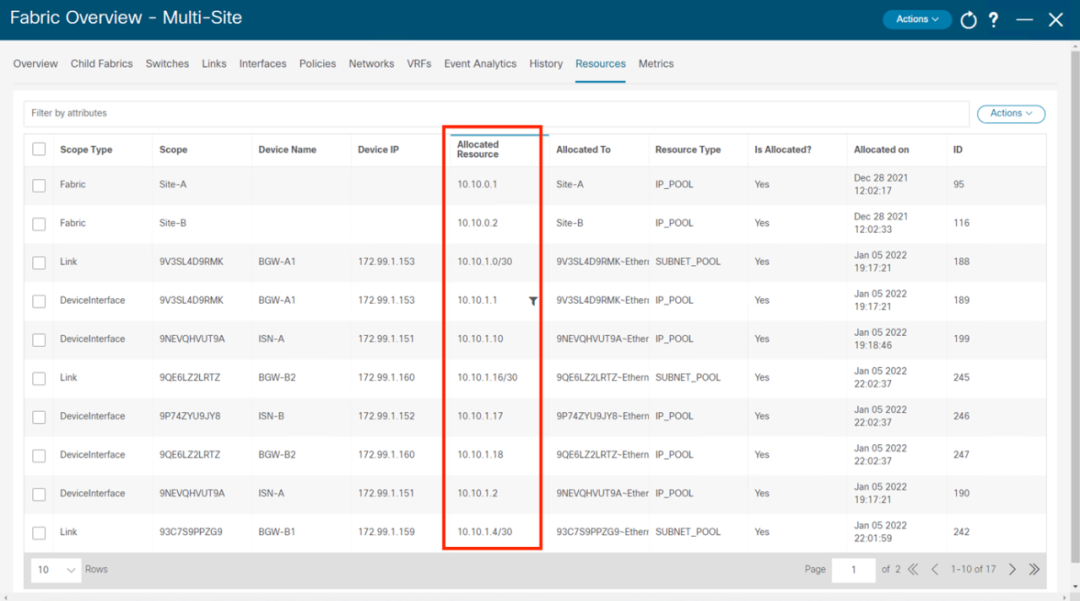Open the History tab
This screenshot has height=601, width=1080.
point(546,63)
